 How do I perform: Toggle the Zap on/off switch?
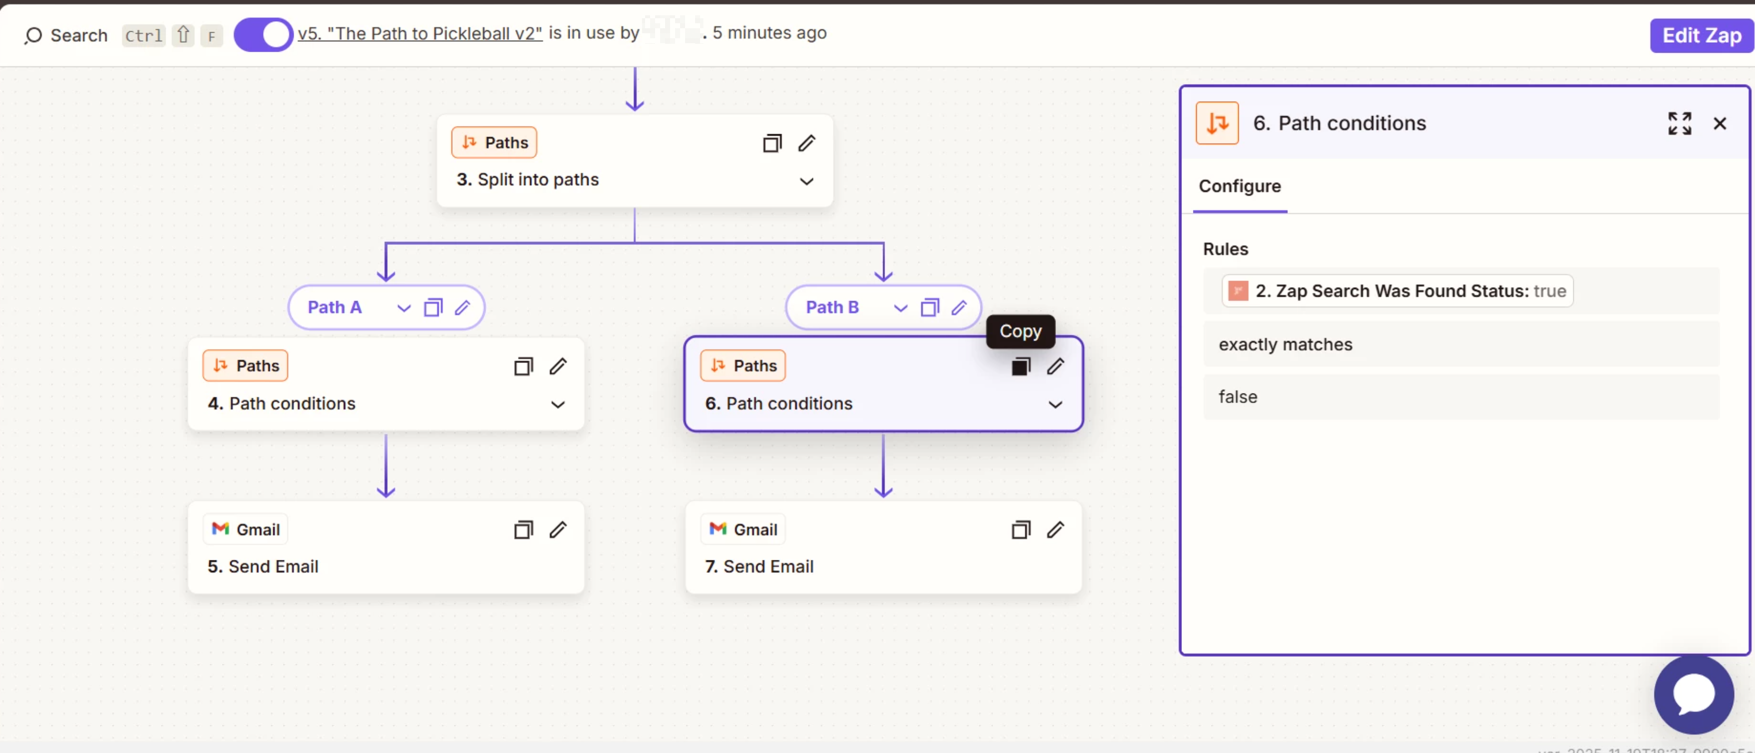click(263, 35)
